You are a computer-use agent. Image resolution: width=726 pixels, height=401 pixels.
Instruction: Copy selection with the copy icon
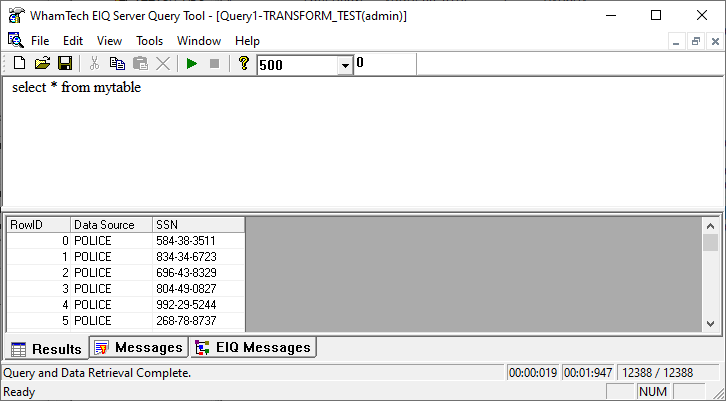tap(117, 63)
